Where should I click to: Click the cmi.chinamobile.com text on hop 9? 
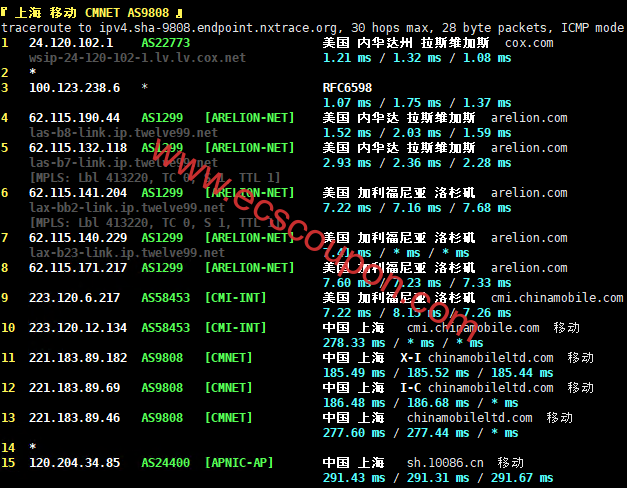tap(557, 298)
